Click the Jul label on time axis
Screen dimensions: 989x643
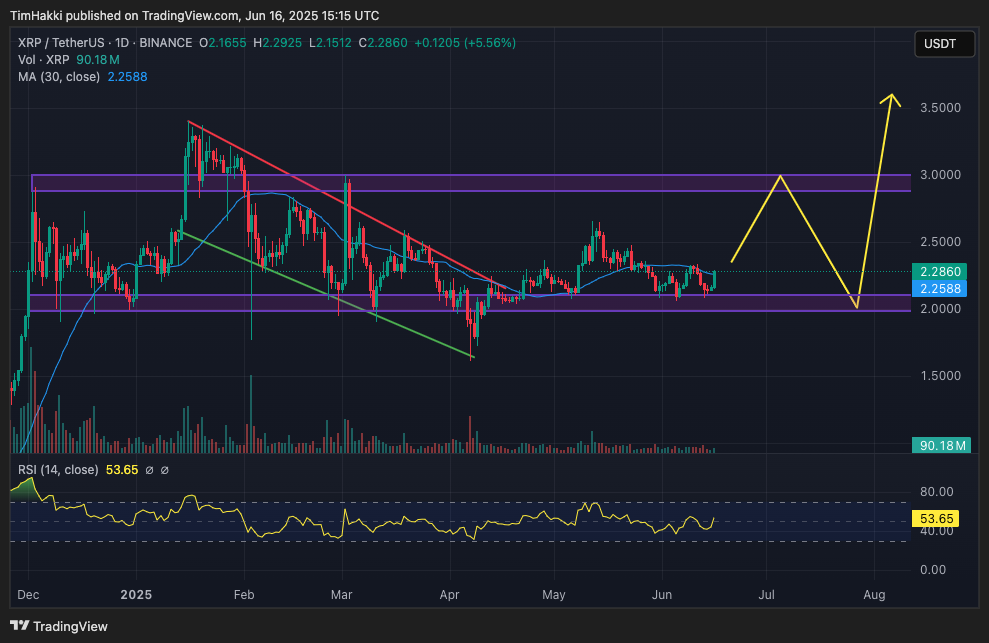766,595
